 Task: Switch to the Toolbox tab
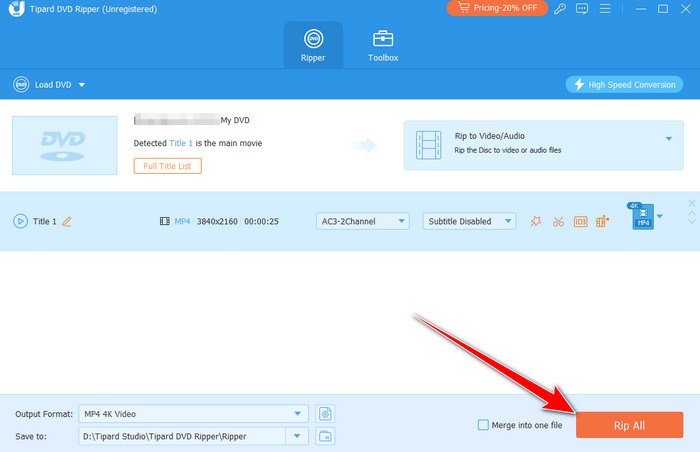383,45
